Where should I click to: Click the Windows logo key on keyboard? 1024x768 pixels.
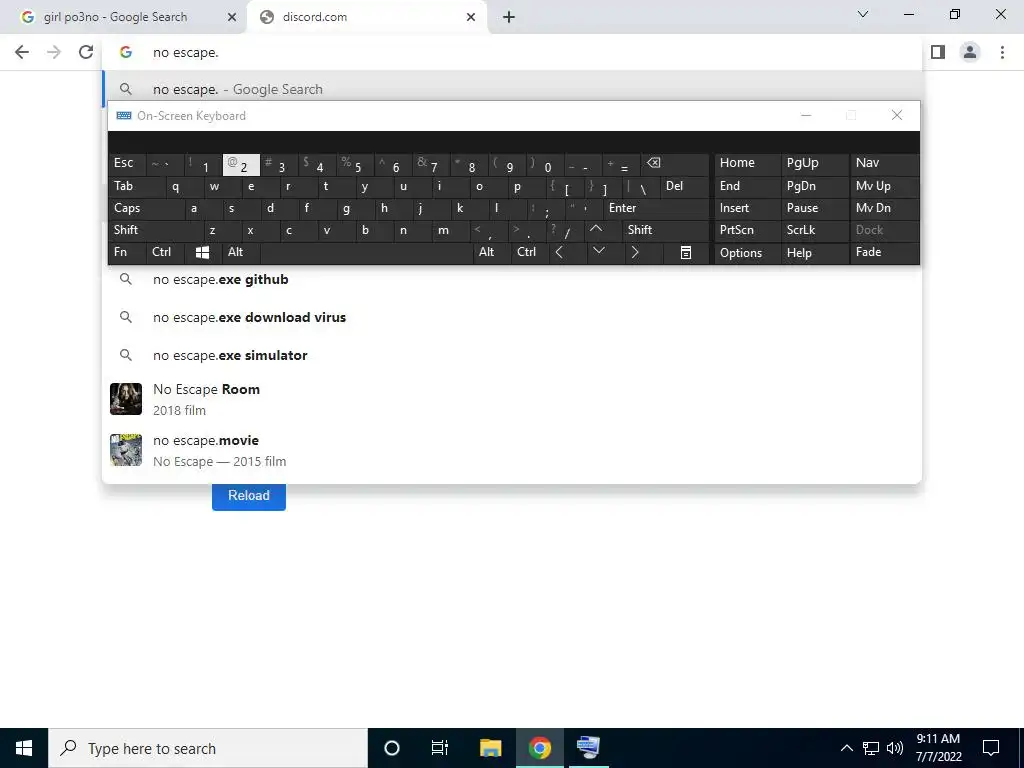pyautogui.click(x=202, y=253)
